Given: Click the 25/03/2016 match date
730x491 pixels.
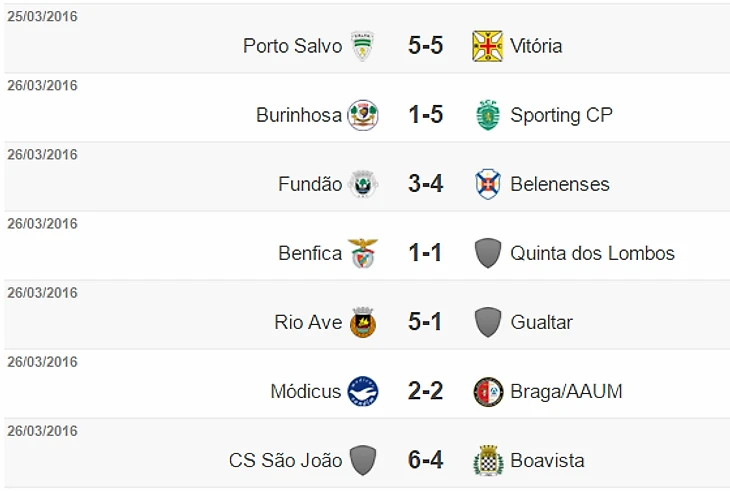Looking at the screenshot, I should [42, 17].
